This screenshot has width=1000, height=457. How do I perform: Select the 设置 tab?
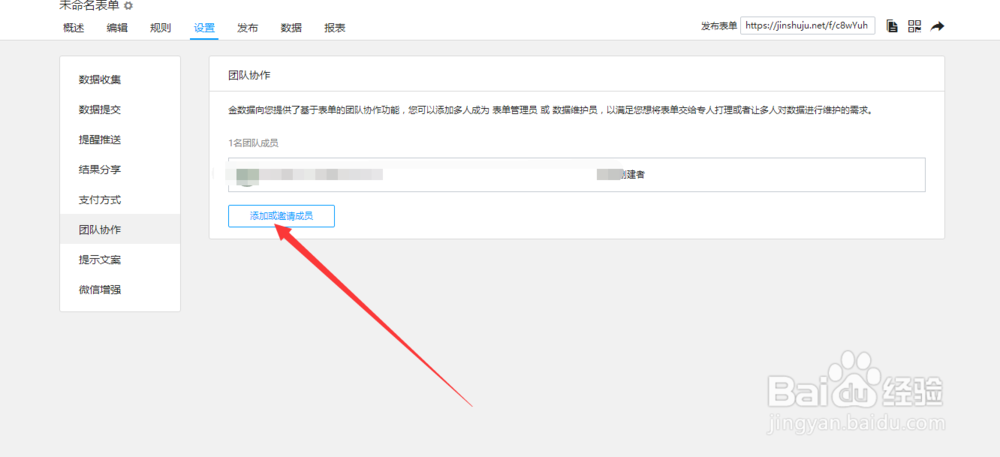(x=204, y=28)
